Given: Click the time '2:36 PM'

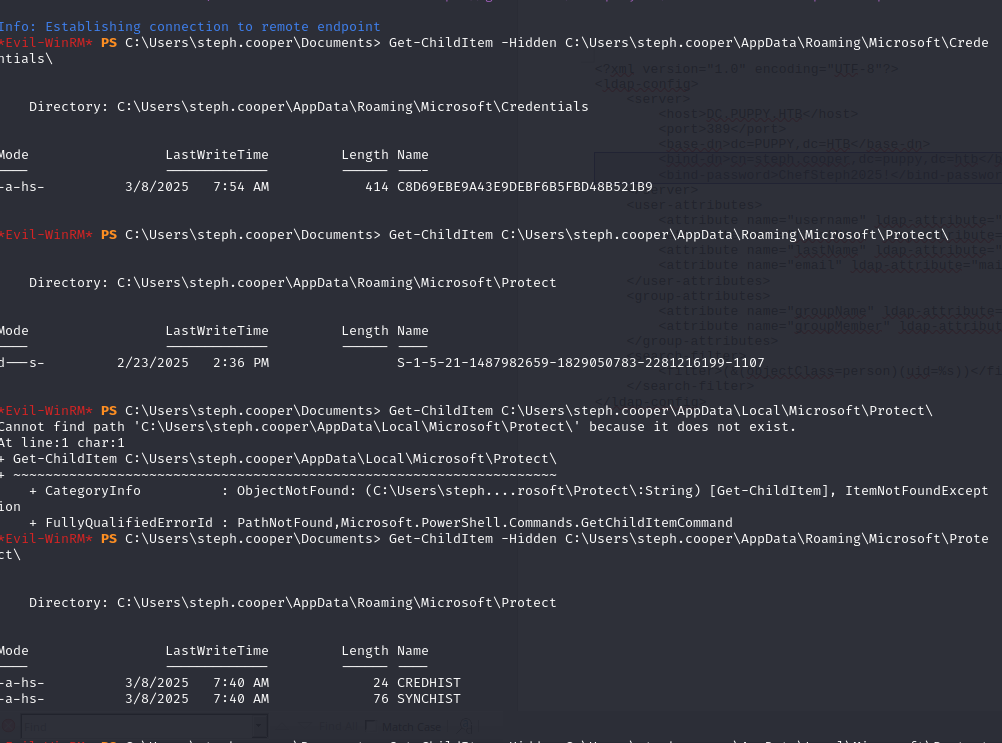Looking at the screenshot, I should (241, 363).
